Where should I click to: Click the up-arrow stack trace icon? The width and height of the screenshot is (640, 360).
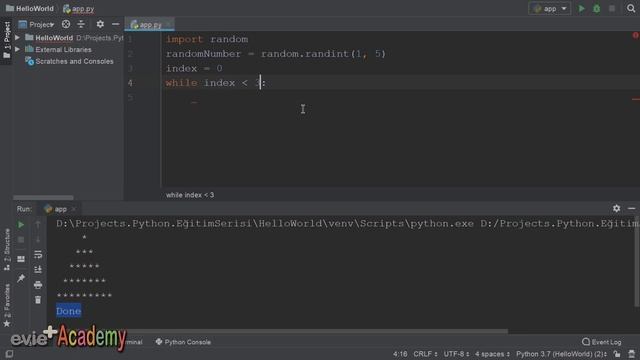click(x=38, y=224)
